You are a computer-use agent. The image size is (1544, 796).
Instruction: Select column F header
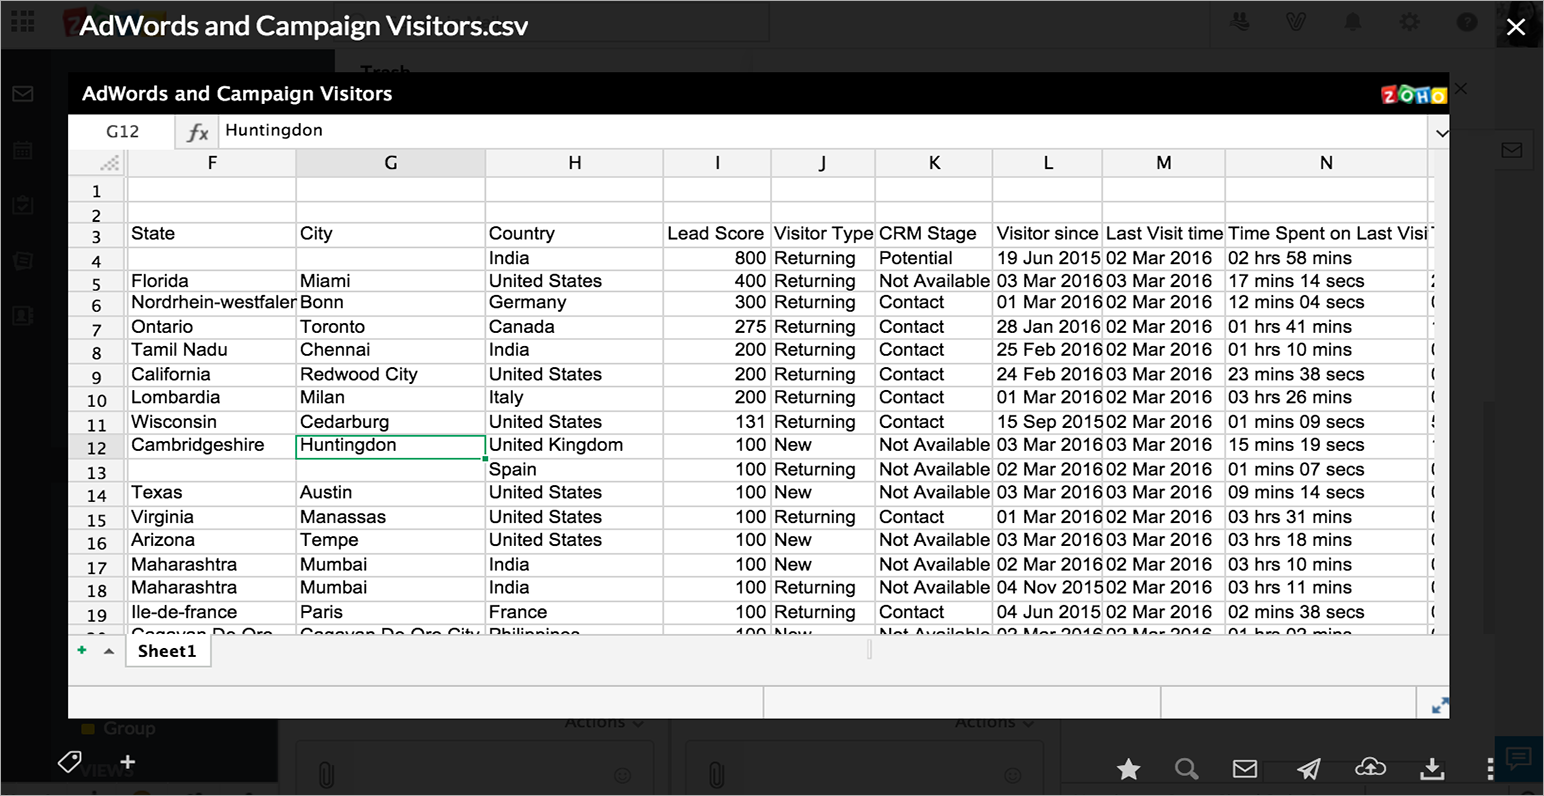(x=212, y=163)
